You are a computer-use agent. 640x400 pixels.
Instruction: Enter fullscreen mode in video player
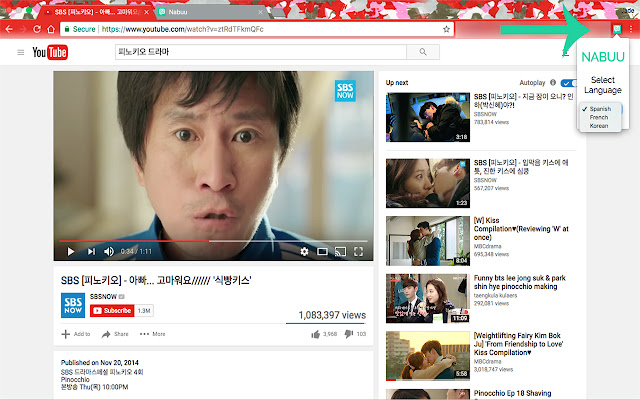coord(360,251)
